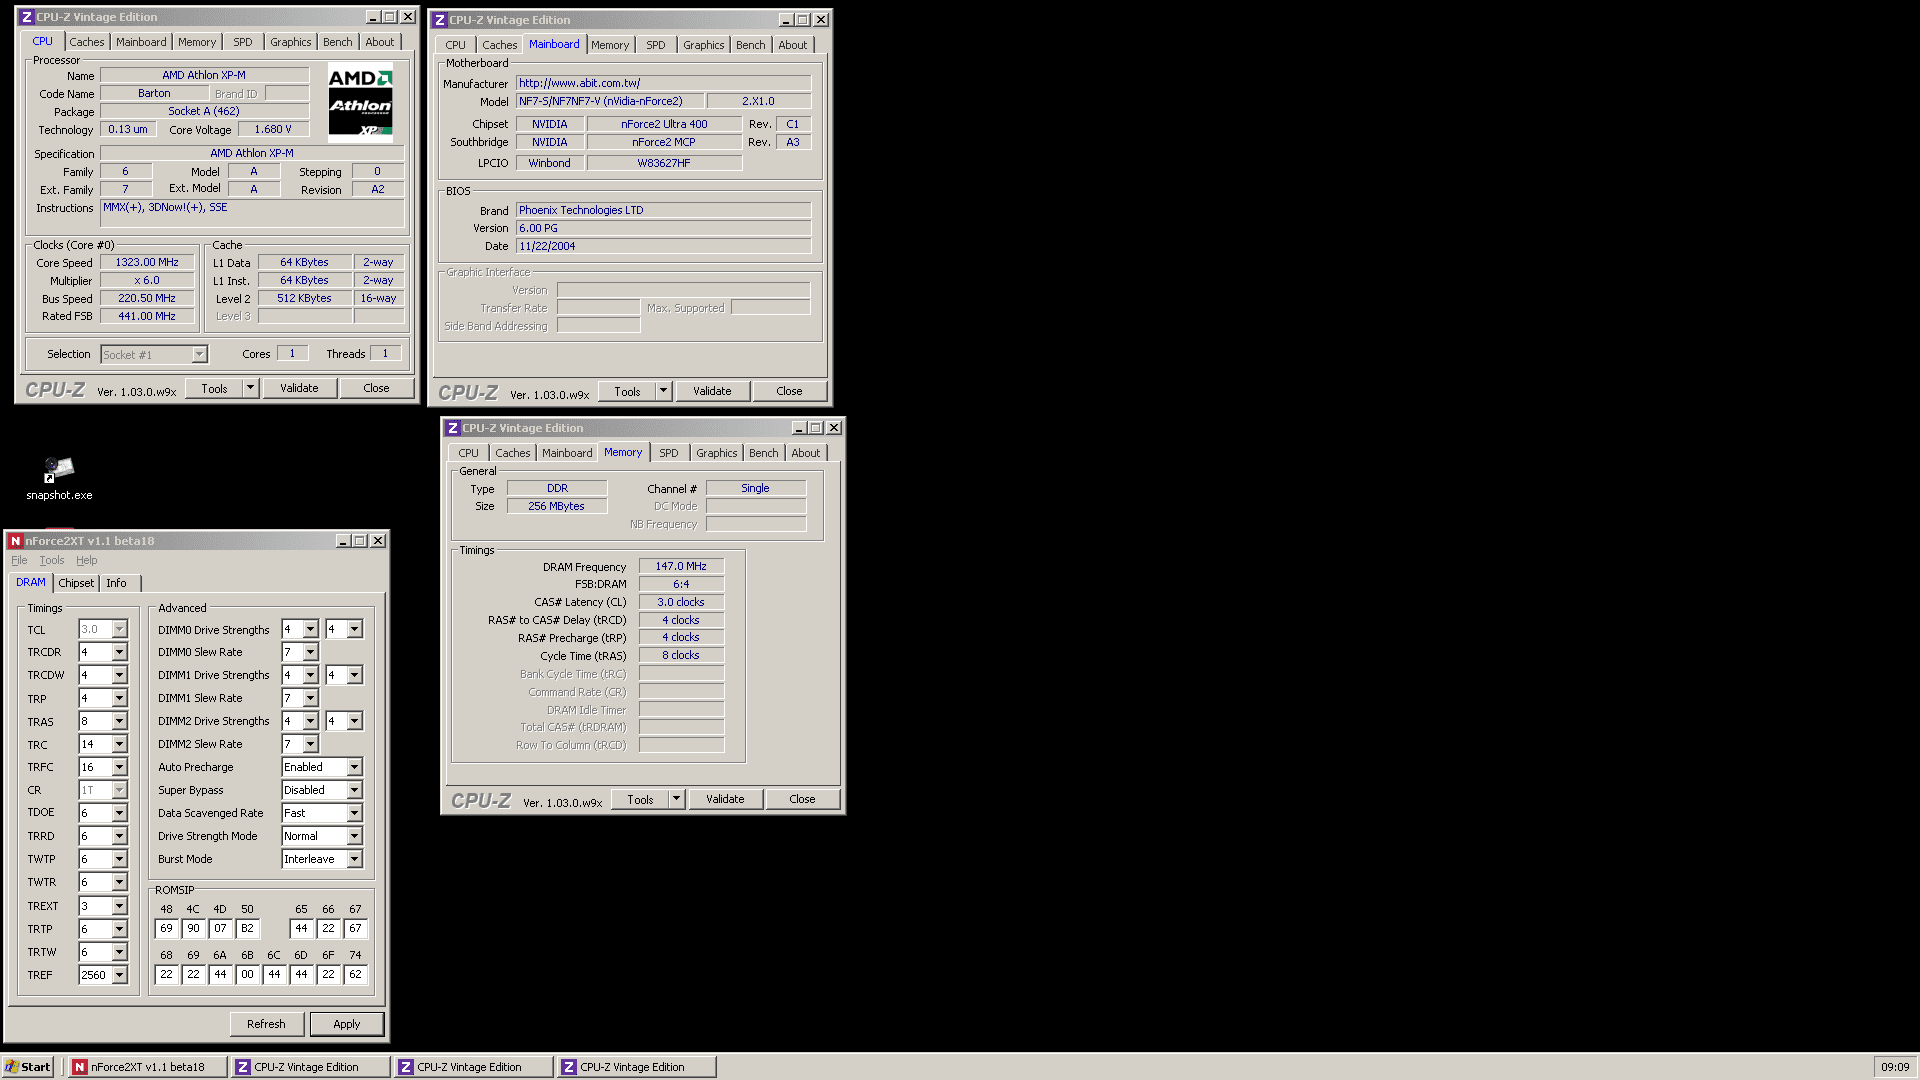
Task: Open the Help menu in nForce2XT
Action: coord(87,560)
